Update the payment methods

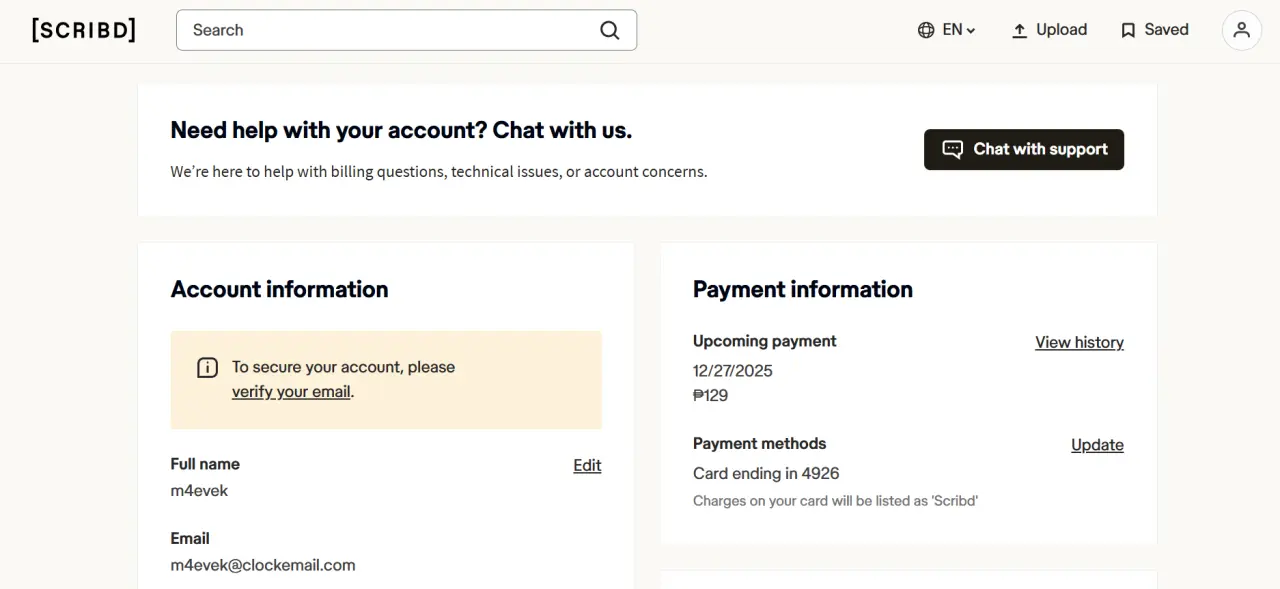1097,445
